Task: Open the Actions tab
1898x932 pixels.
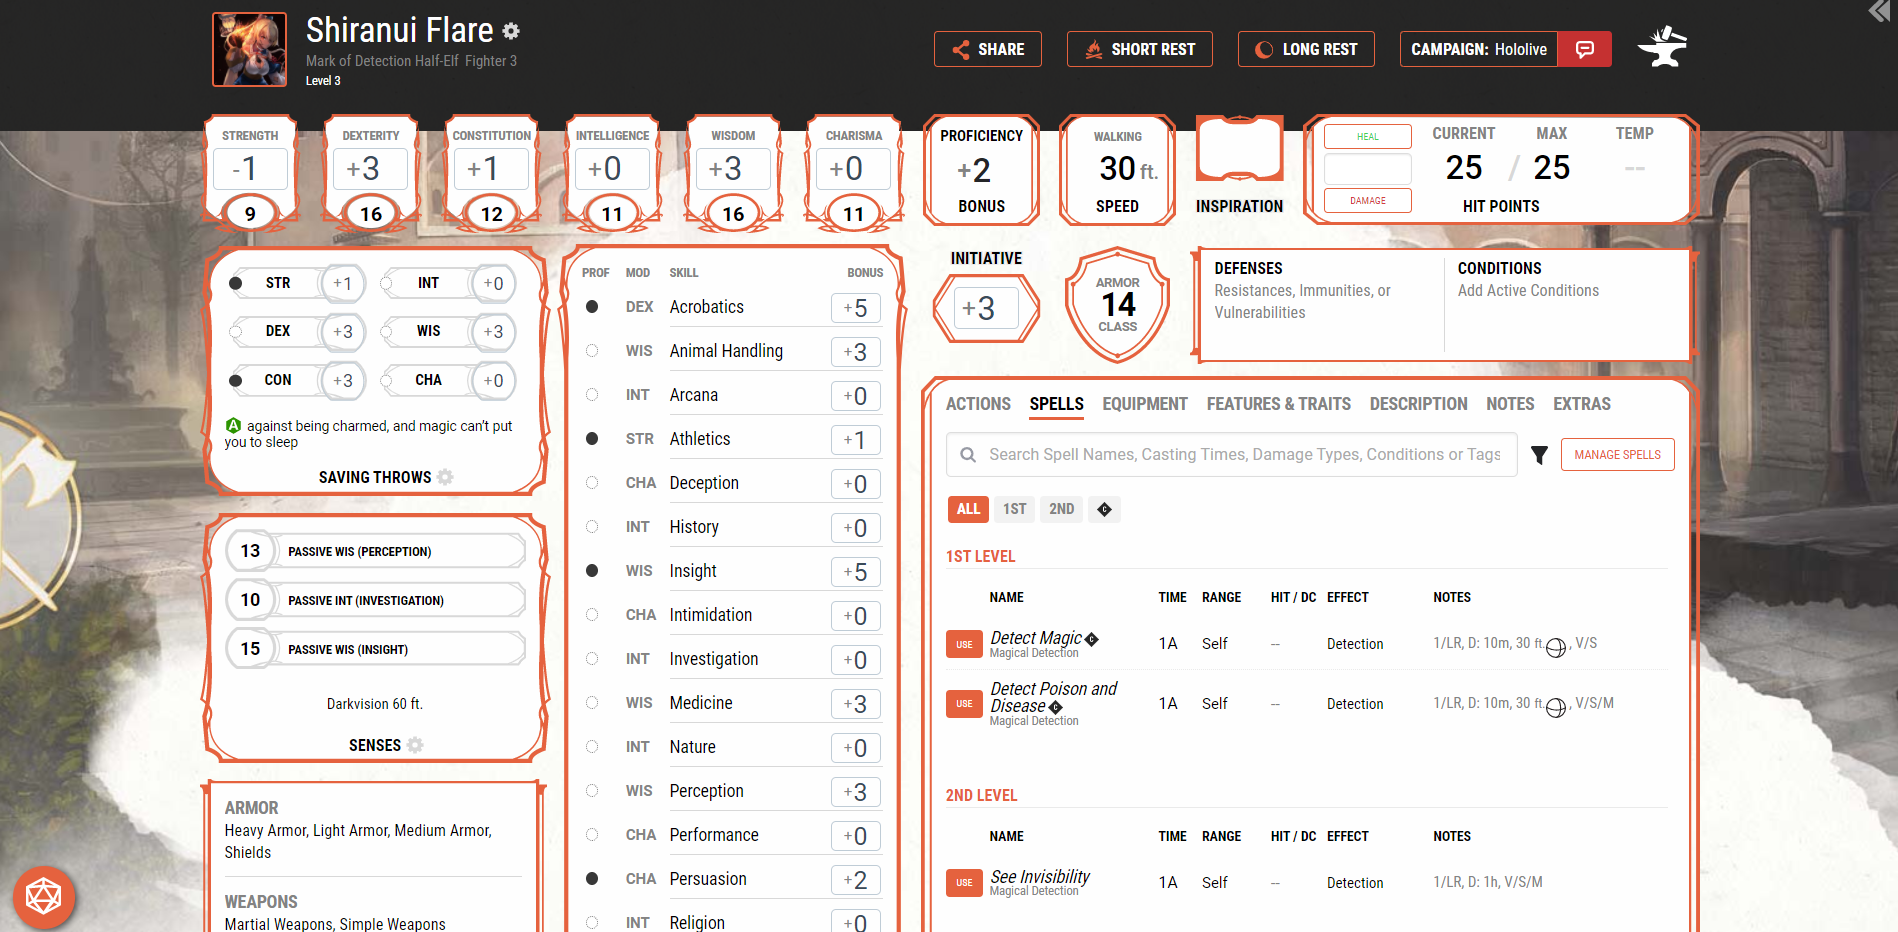Action: coord(977,404)
